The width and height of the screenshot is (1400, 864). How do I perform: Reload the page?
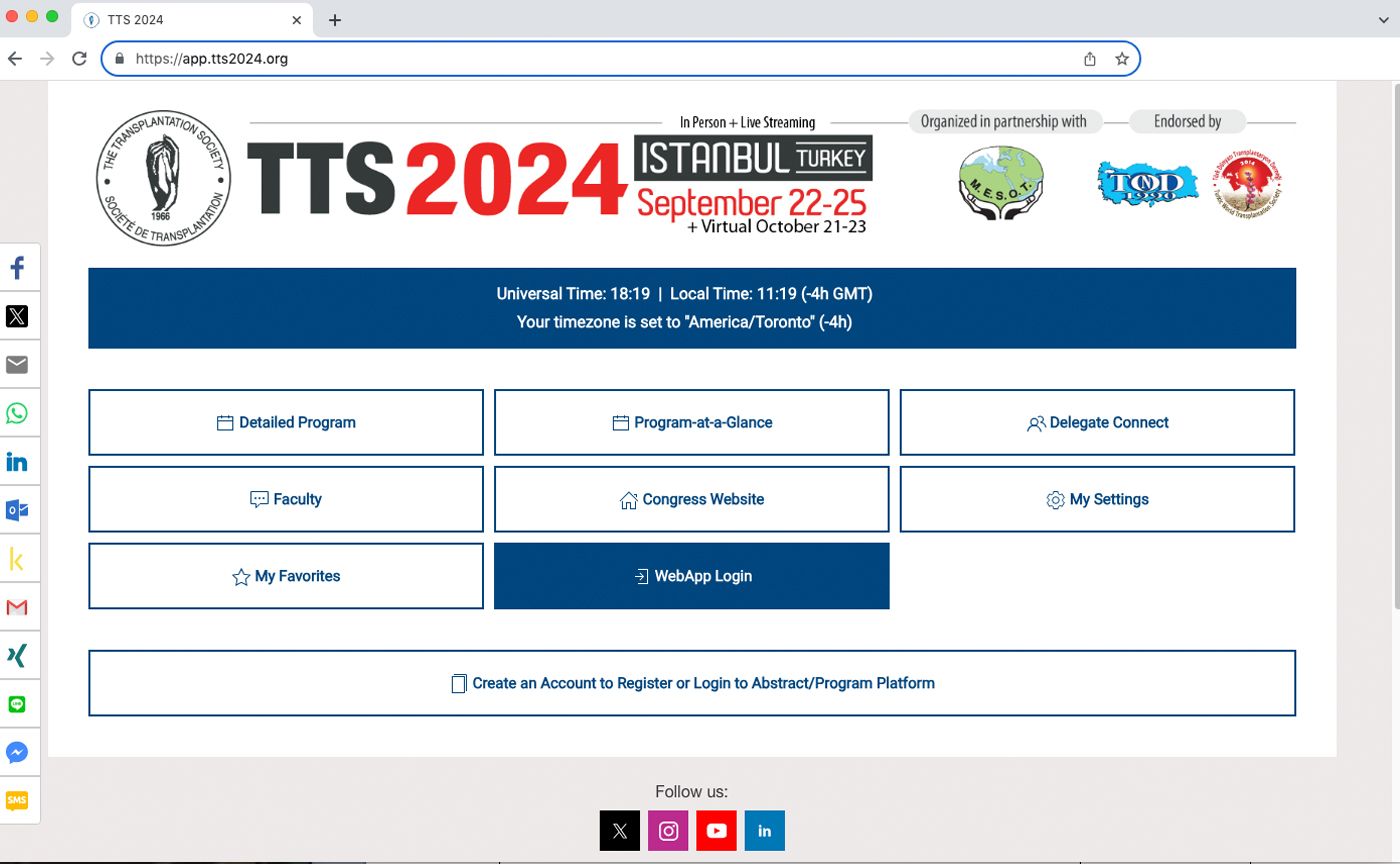[80, 59]
